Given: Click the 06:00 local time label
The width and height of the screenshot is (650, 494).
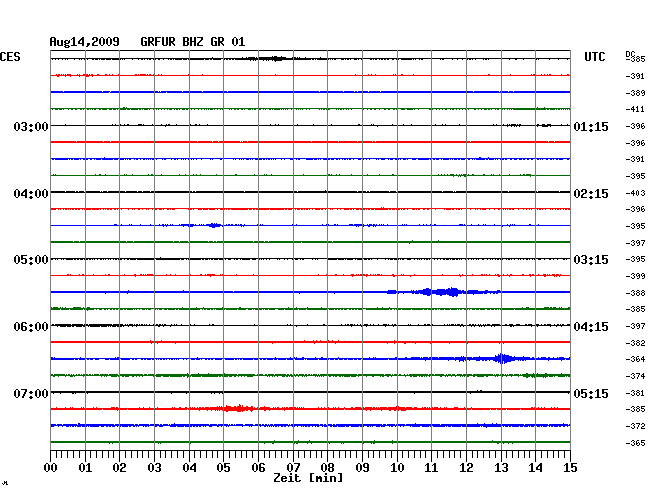Looking at the screenshot, I should 31,327.
